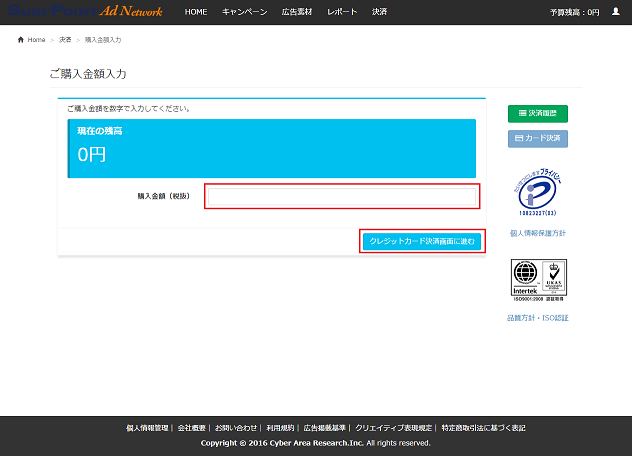Open お問い合わせ footer link

pos(236,428)
